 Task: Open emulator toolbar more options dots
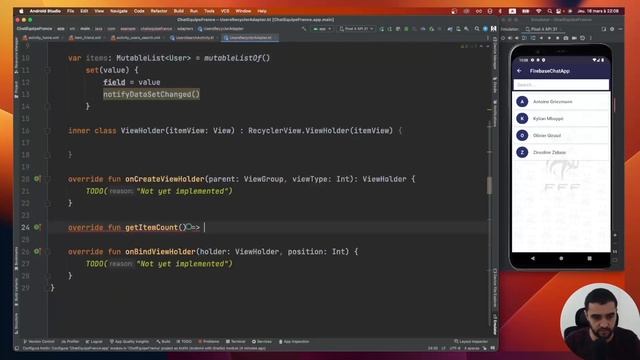click(591, 38)
